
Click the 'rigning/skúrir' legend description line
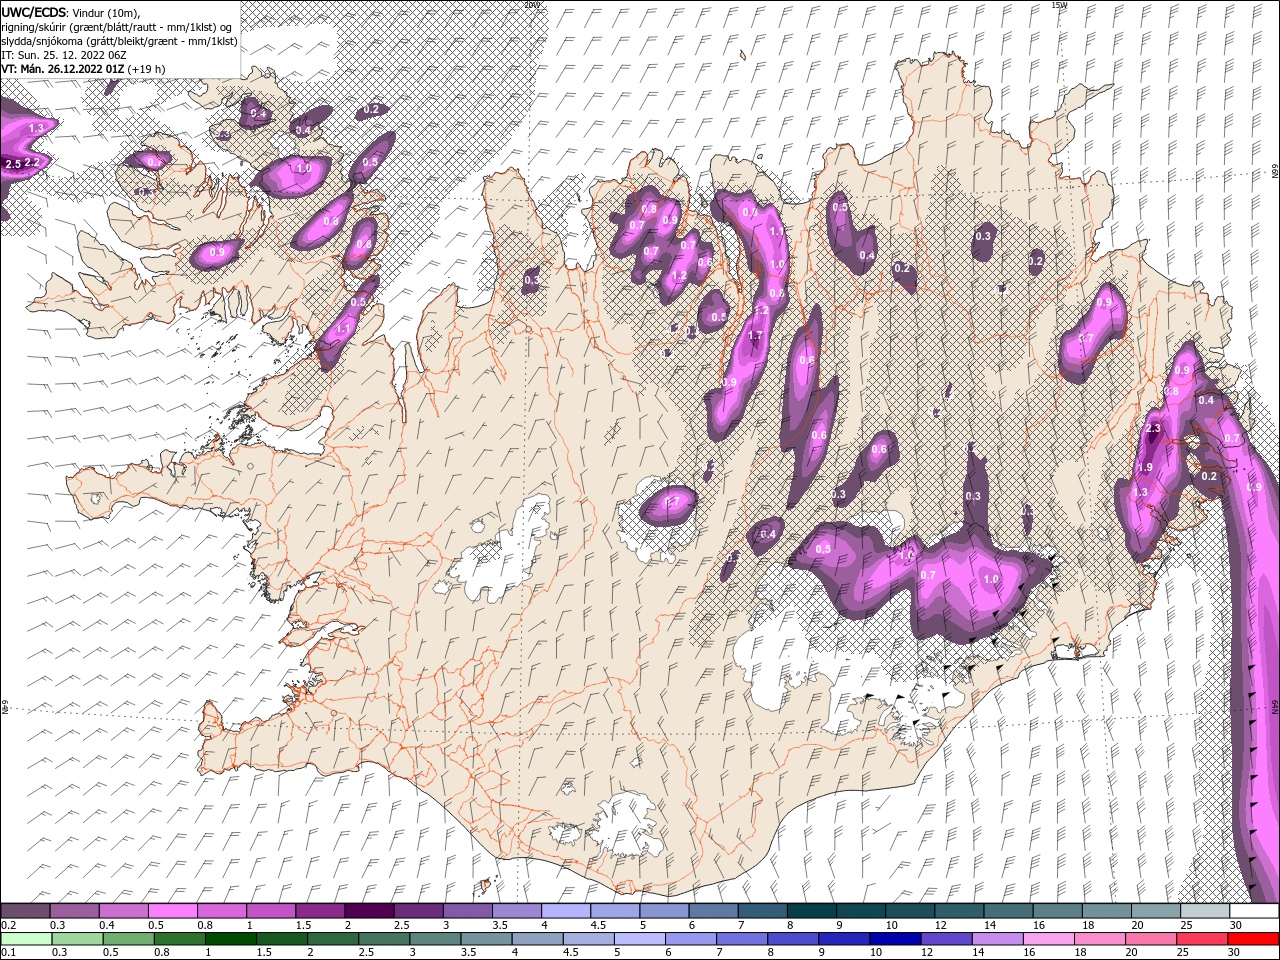point(116,27)
